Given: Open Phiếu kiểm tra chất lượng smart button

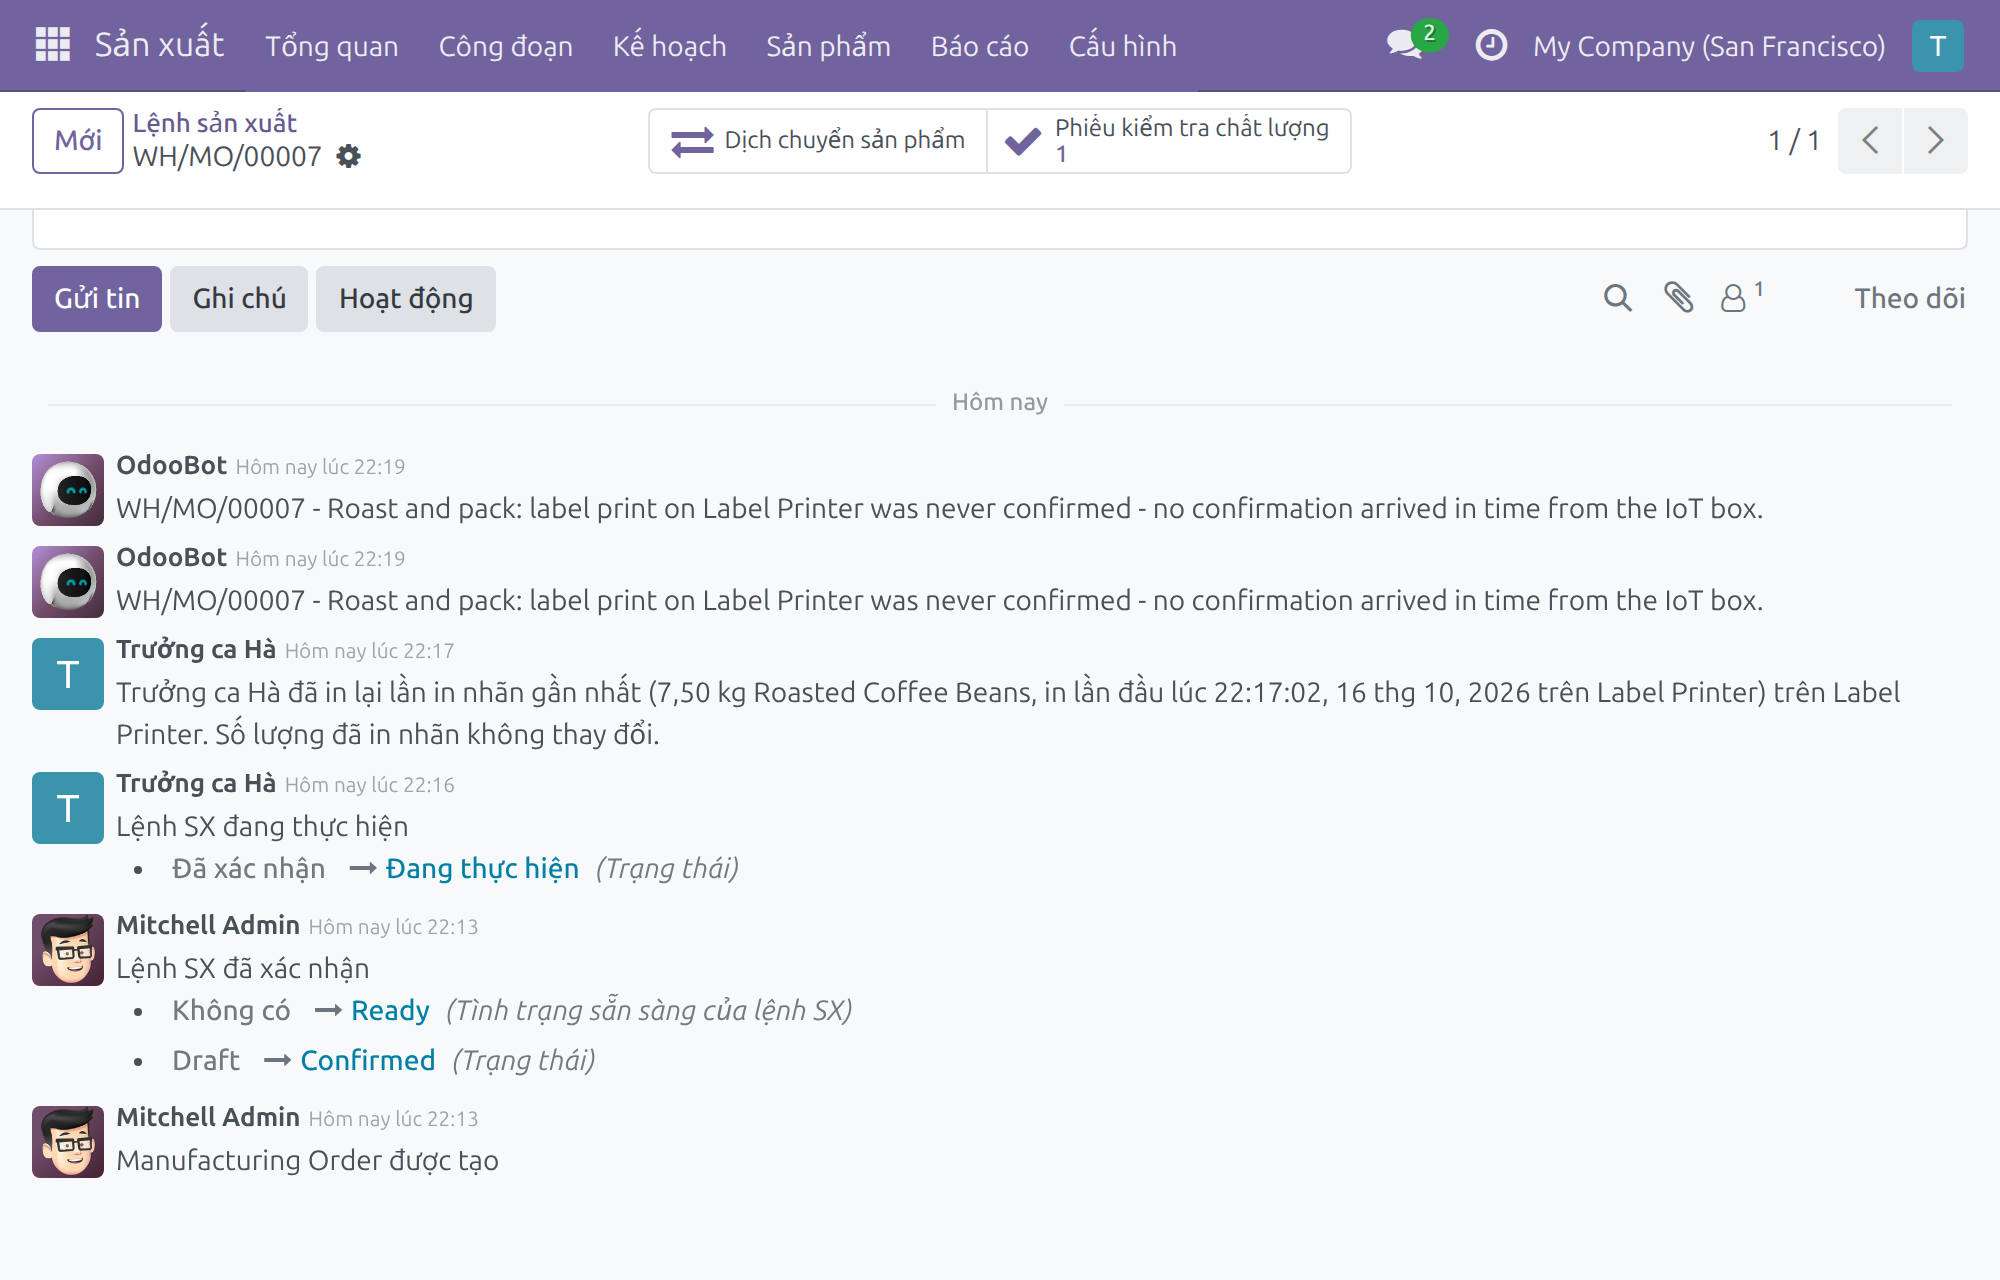Looking at the screenshot, I should (x=1169, y=141).
